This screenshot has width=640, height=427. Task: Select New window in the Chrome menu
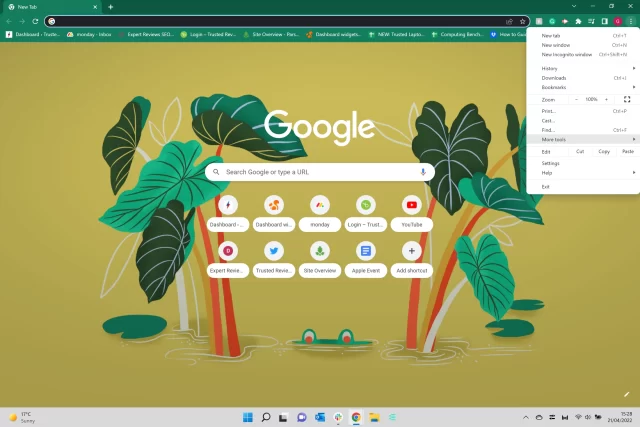(x=583, y=45)
